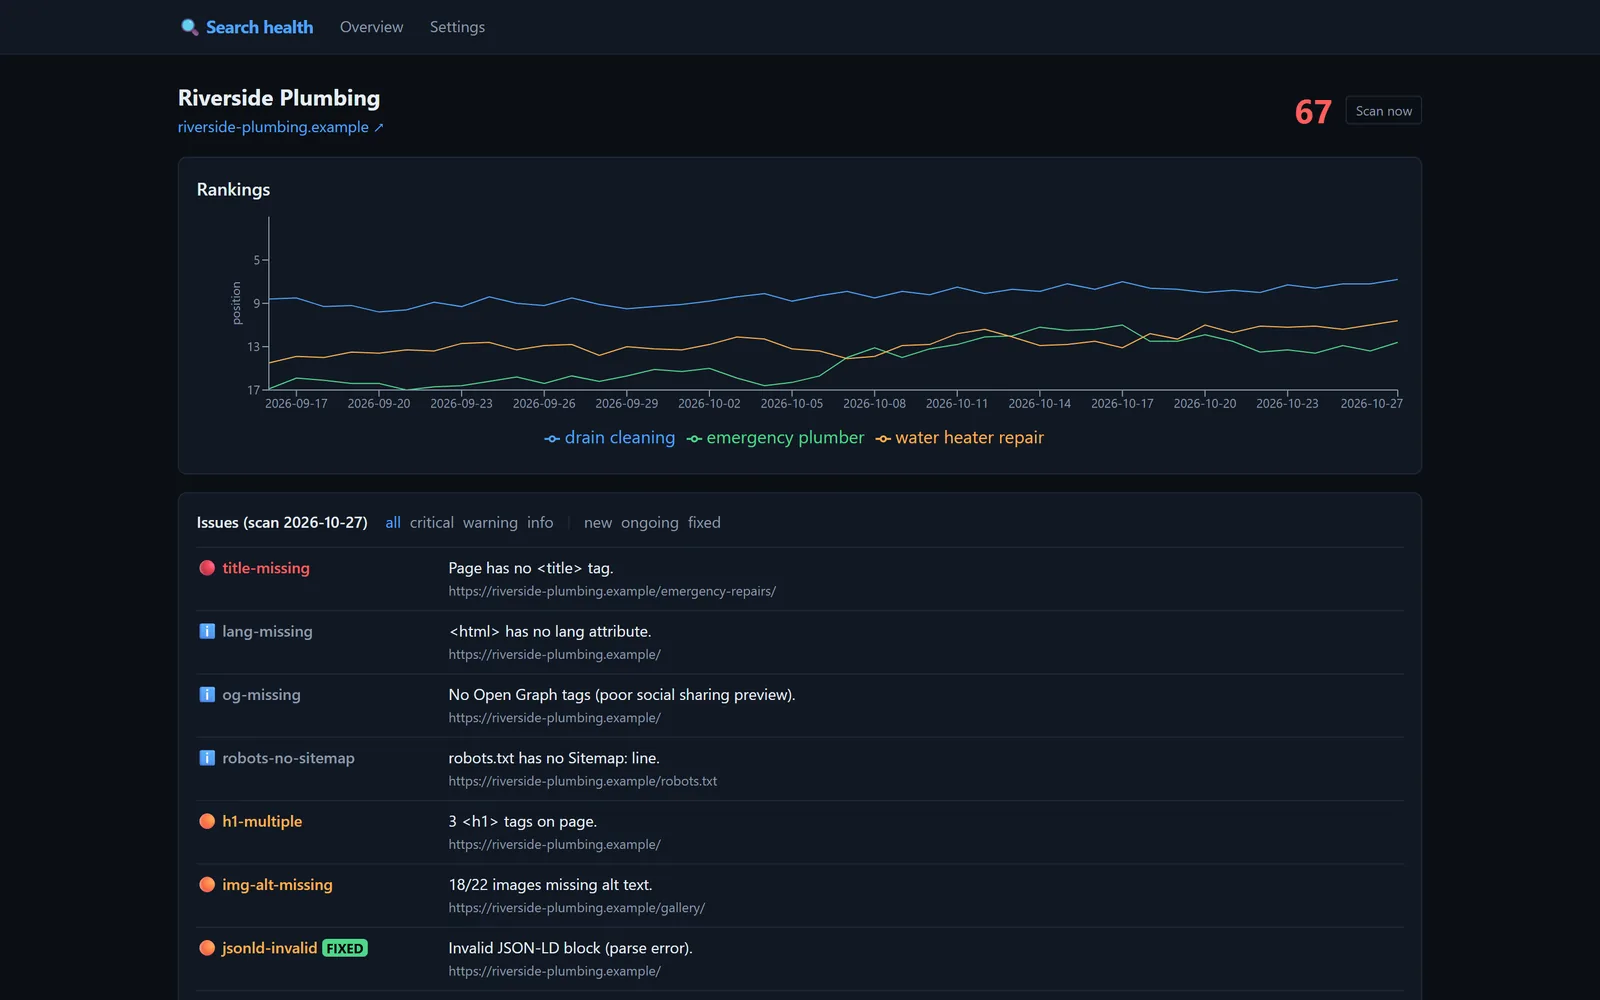Show only new issues
This screenshot has height=1000, width=1600.
pyautogui.click(x=598, y=523)
